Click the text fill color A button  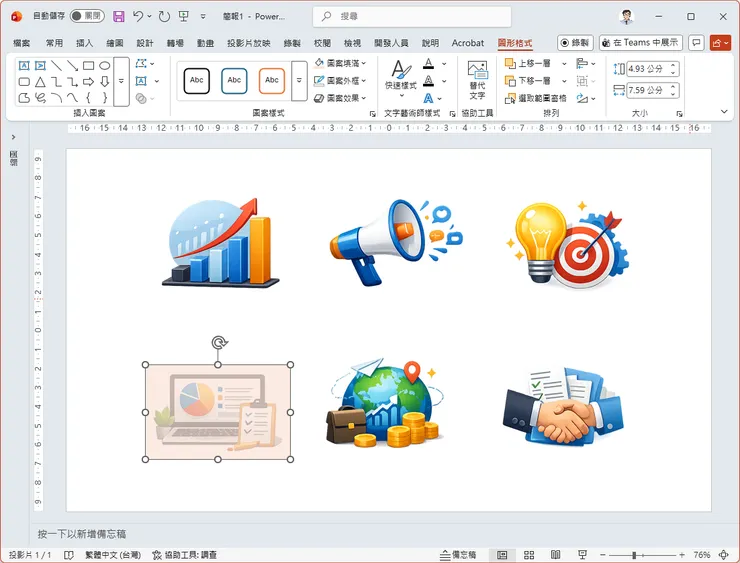tap(428, 63)
